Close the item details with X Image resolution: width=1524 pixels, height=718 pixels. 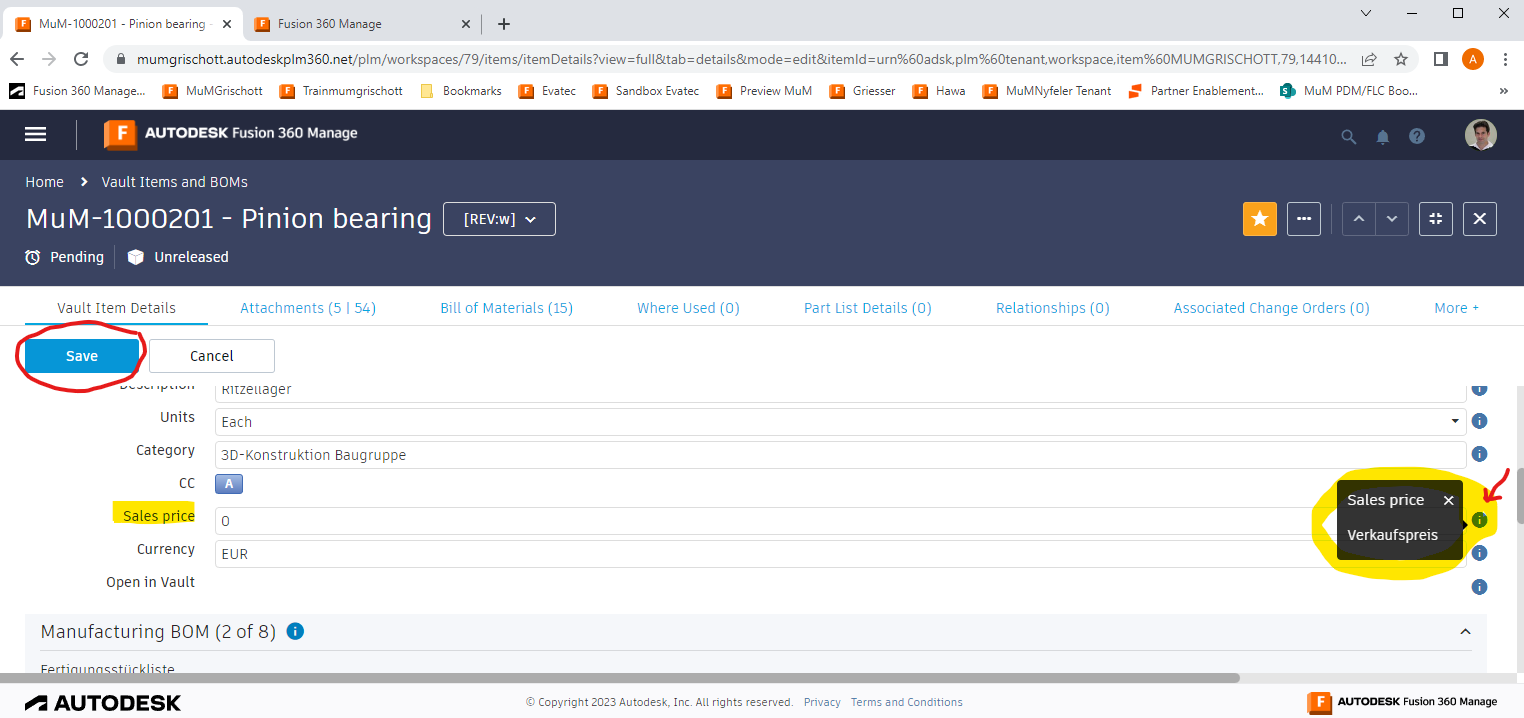click(1480, 219)
